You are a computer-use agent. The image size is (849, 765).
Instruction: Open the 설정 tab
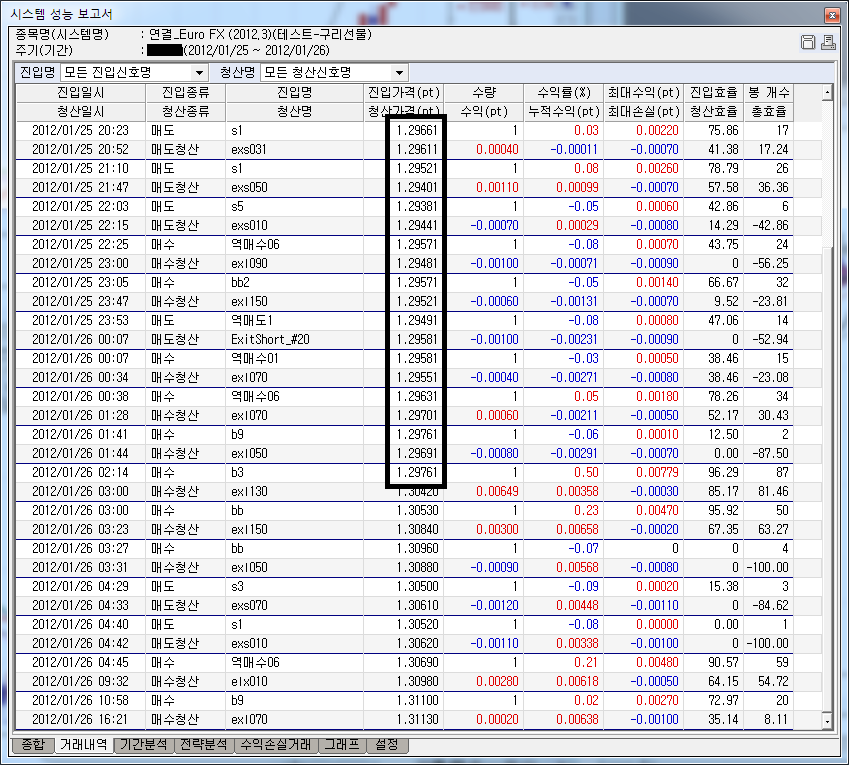386,745
